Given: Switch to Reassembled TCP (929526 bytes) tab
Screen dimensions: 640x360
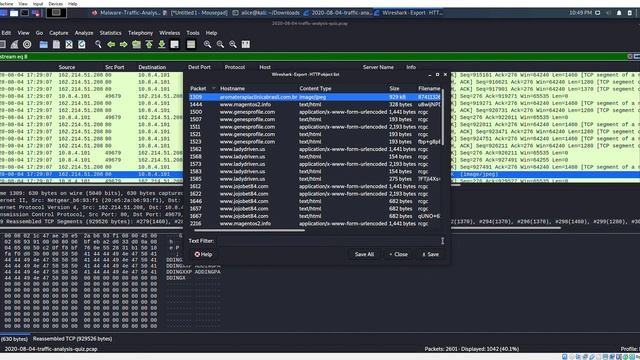Looking at the screenshot, I should pyautogui.click(x=72, y=339).
